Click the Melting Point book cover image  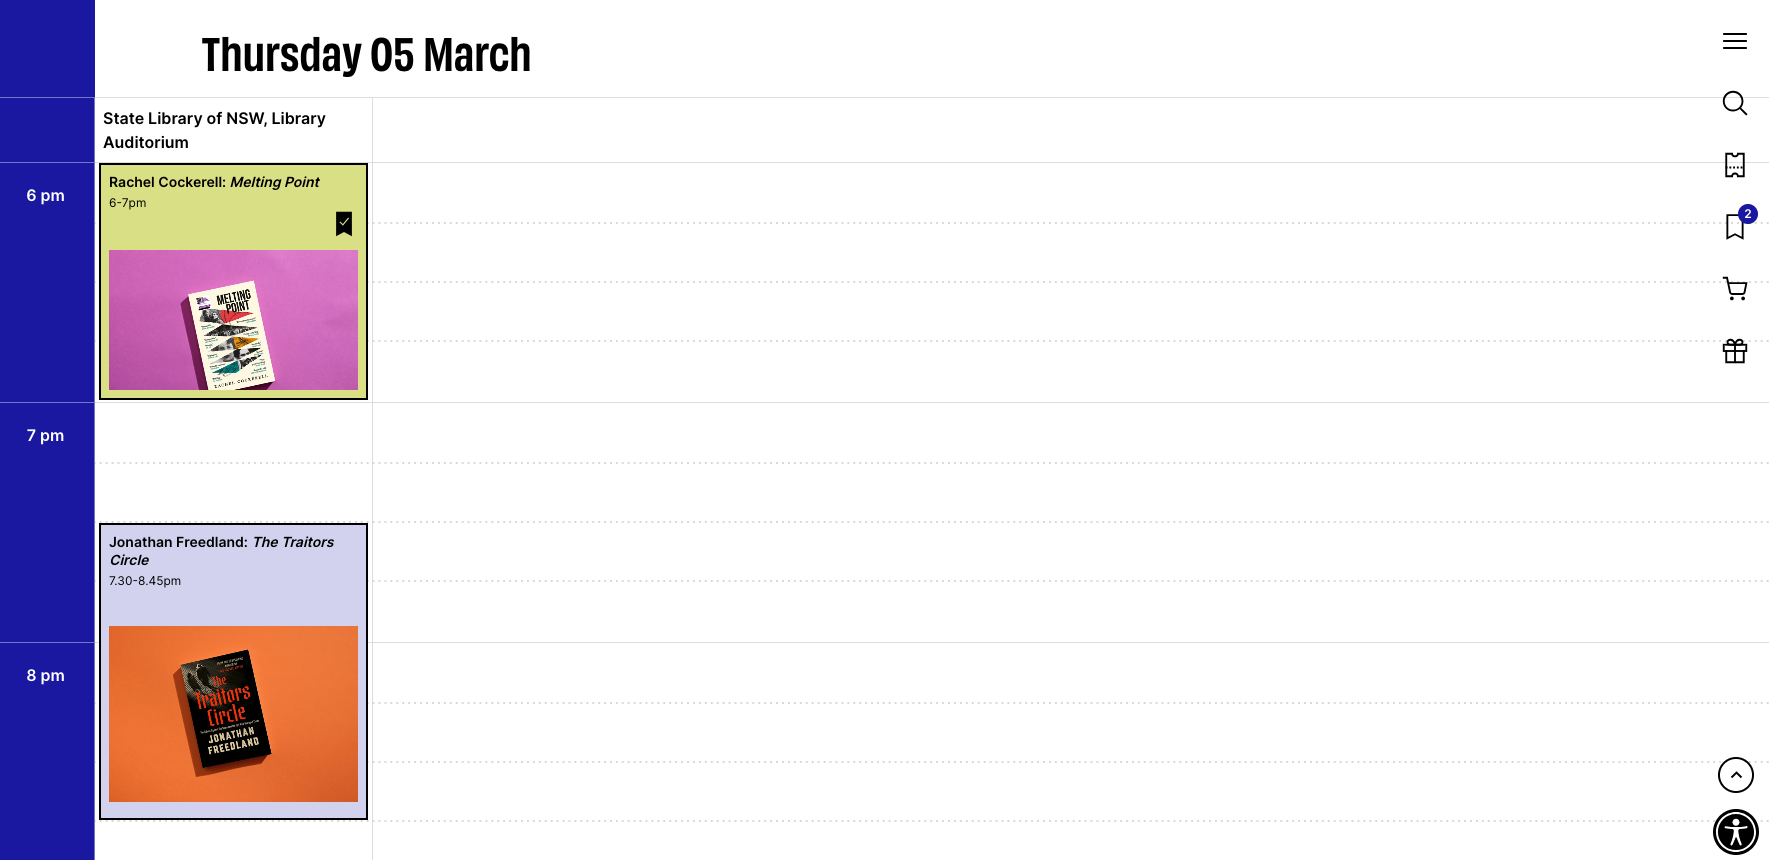(233, 320)
